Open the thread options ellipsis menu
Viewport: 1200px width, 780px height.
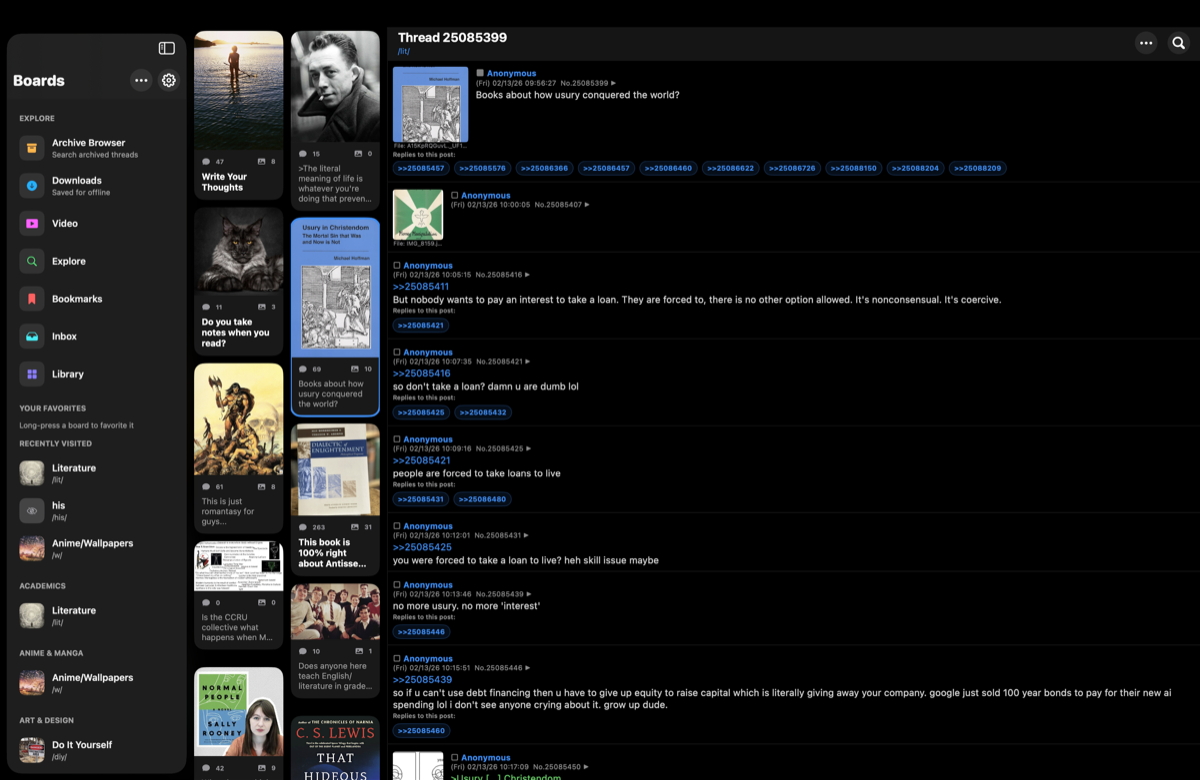1146,43
